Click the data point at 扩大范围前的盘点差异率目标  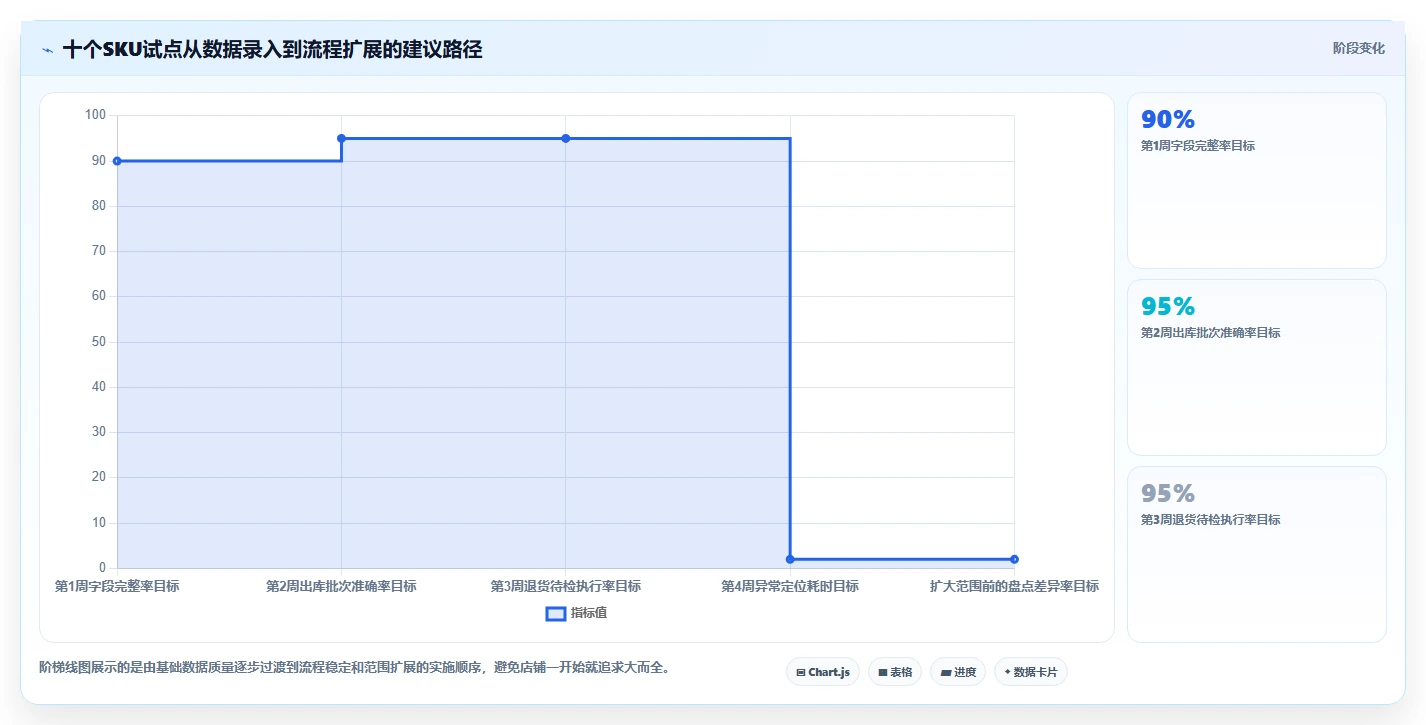pyautogui.click(x=1014, y=559)
